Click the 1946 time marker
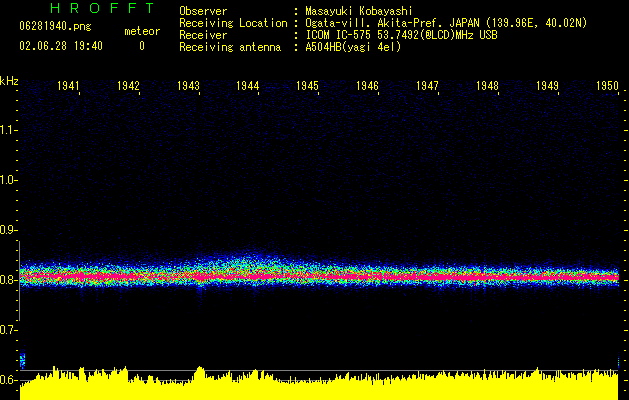 (367, 87)
